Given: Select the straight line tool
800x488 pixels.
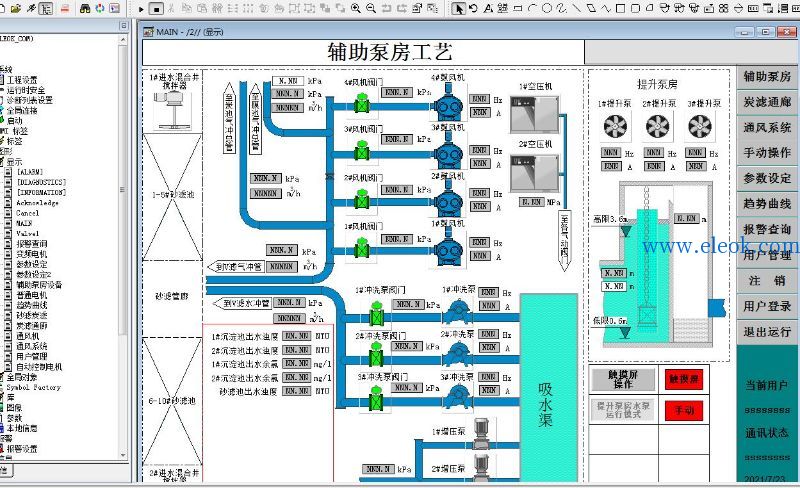Looking at the screenshot, I should (x=577, y=8).
